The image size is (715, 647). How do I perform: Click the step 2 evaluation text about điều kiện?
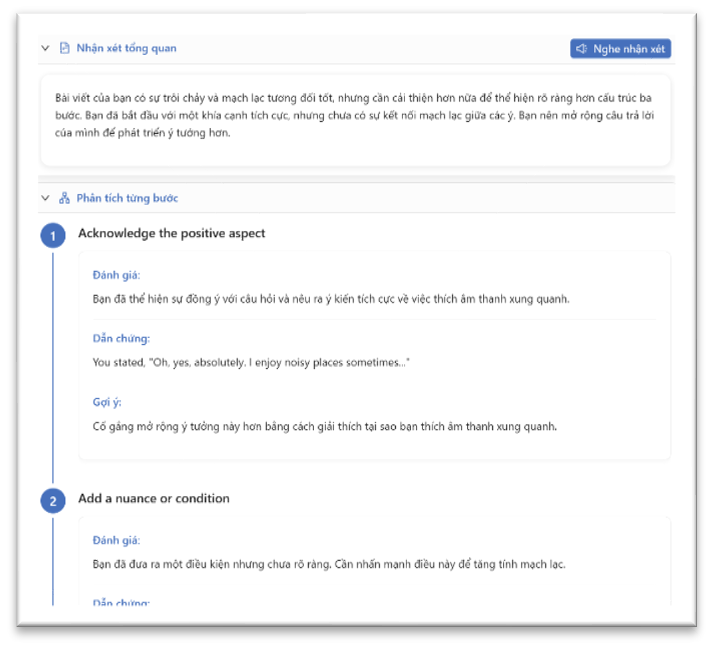(328, 564)
